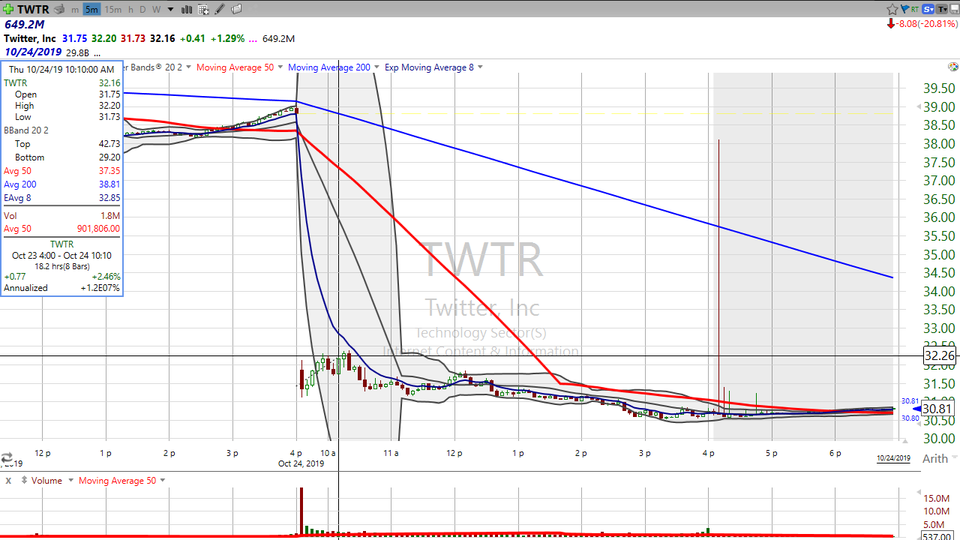Switch to the 15m time frame

(x=113, y=9)
